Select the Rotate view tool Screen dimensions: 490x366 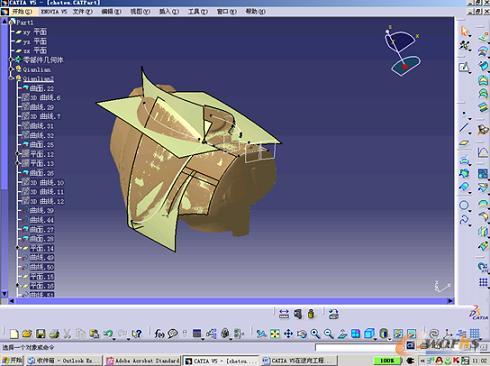click(x=302, y=333)
